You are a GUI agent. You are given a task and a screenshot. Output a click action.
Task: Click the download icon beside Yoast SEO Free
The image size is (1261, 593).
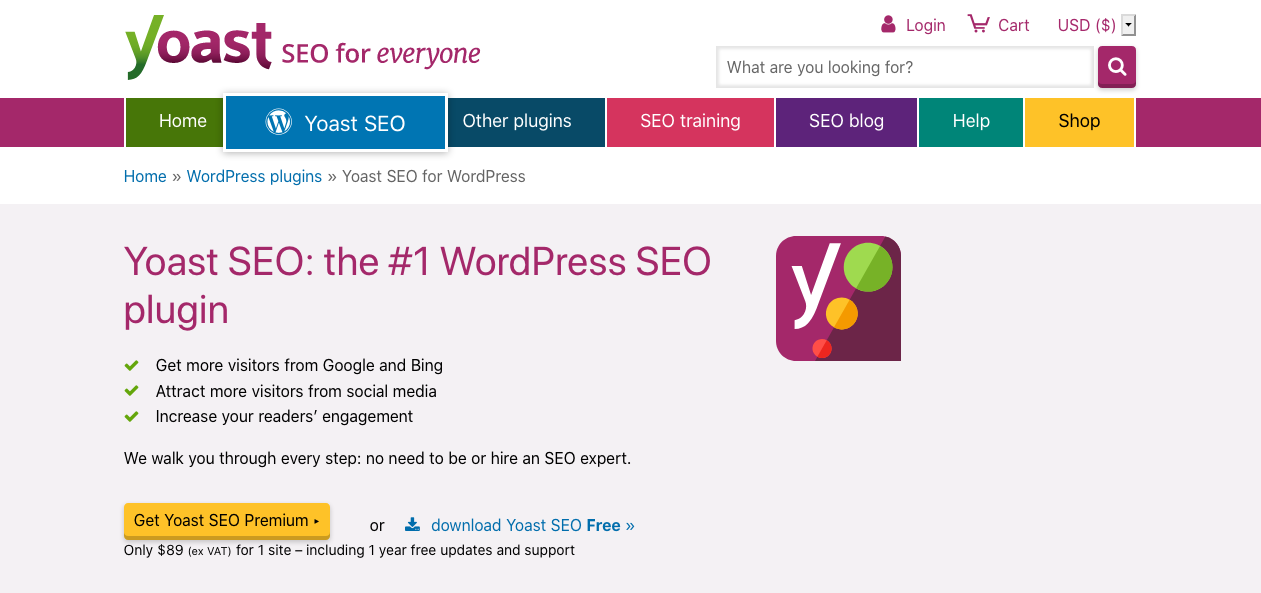pos(412,524)
